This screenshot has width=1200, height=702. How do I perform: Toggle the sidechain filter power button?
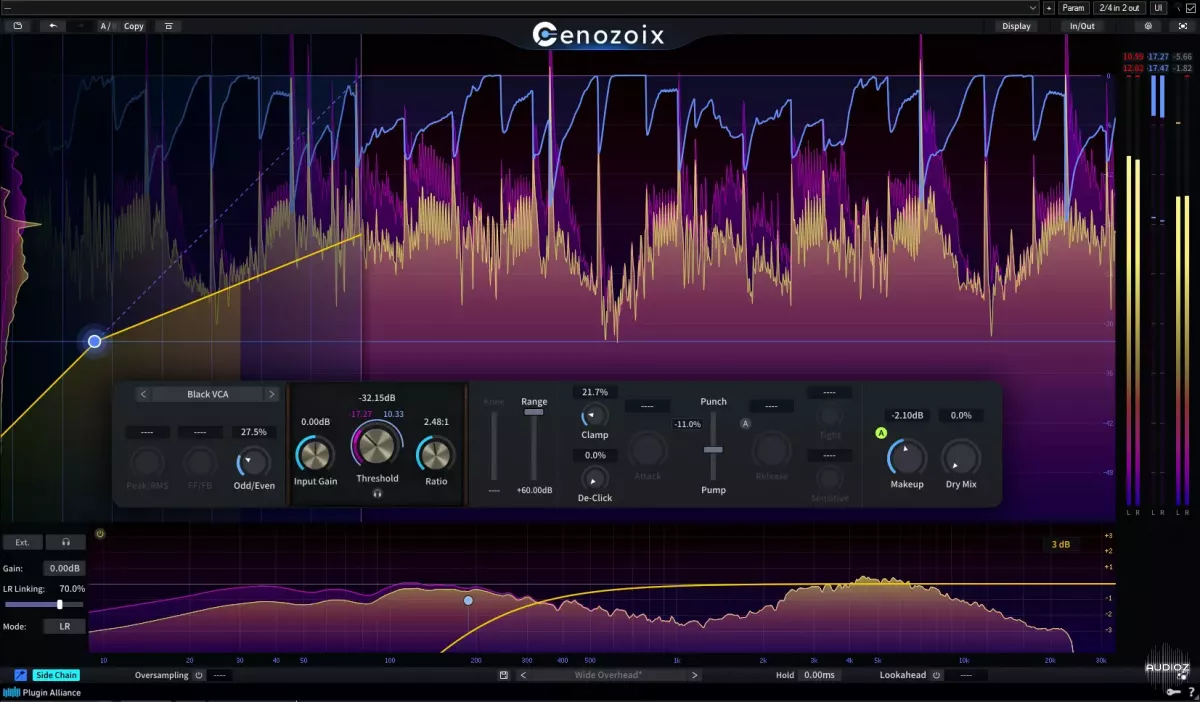tap(99, 534)
